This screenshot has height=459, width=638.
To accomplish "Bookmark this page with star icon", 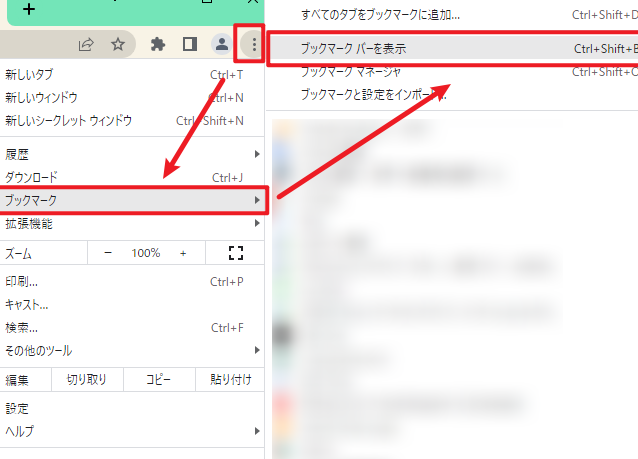I will coord(118,44).
